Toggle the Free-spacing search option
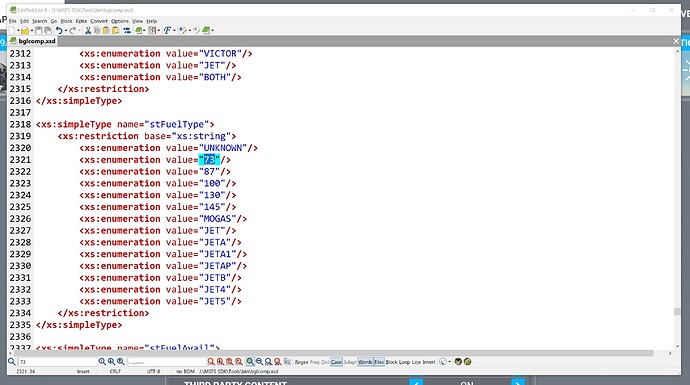 point(315,362)
